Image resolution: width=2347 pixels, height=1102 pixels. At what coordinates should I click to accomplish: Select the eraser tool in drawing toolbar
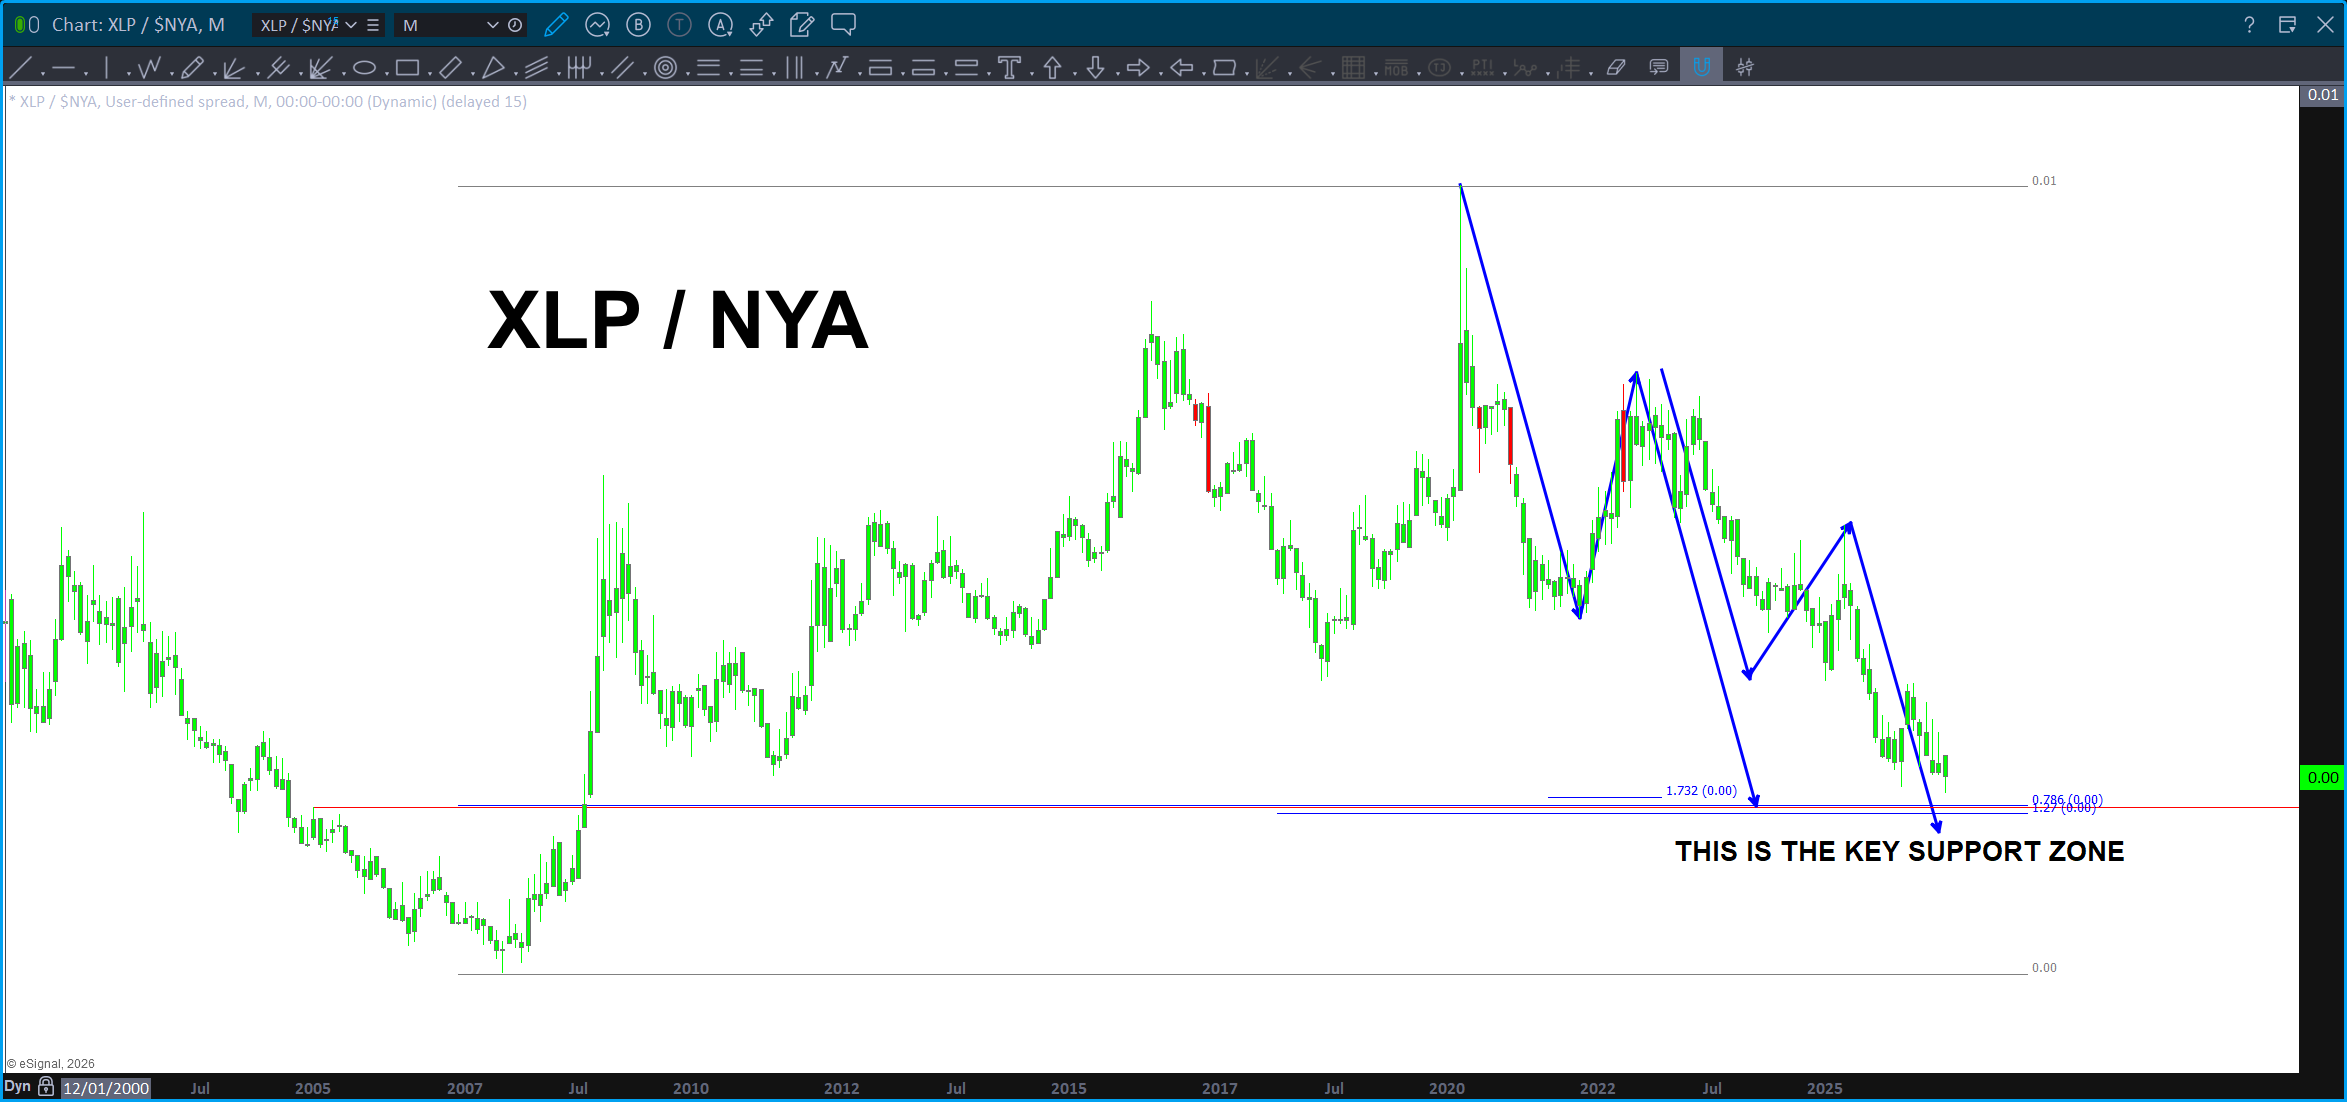tap(1616, 68)
